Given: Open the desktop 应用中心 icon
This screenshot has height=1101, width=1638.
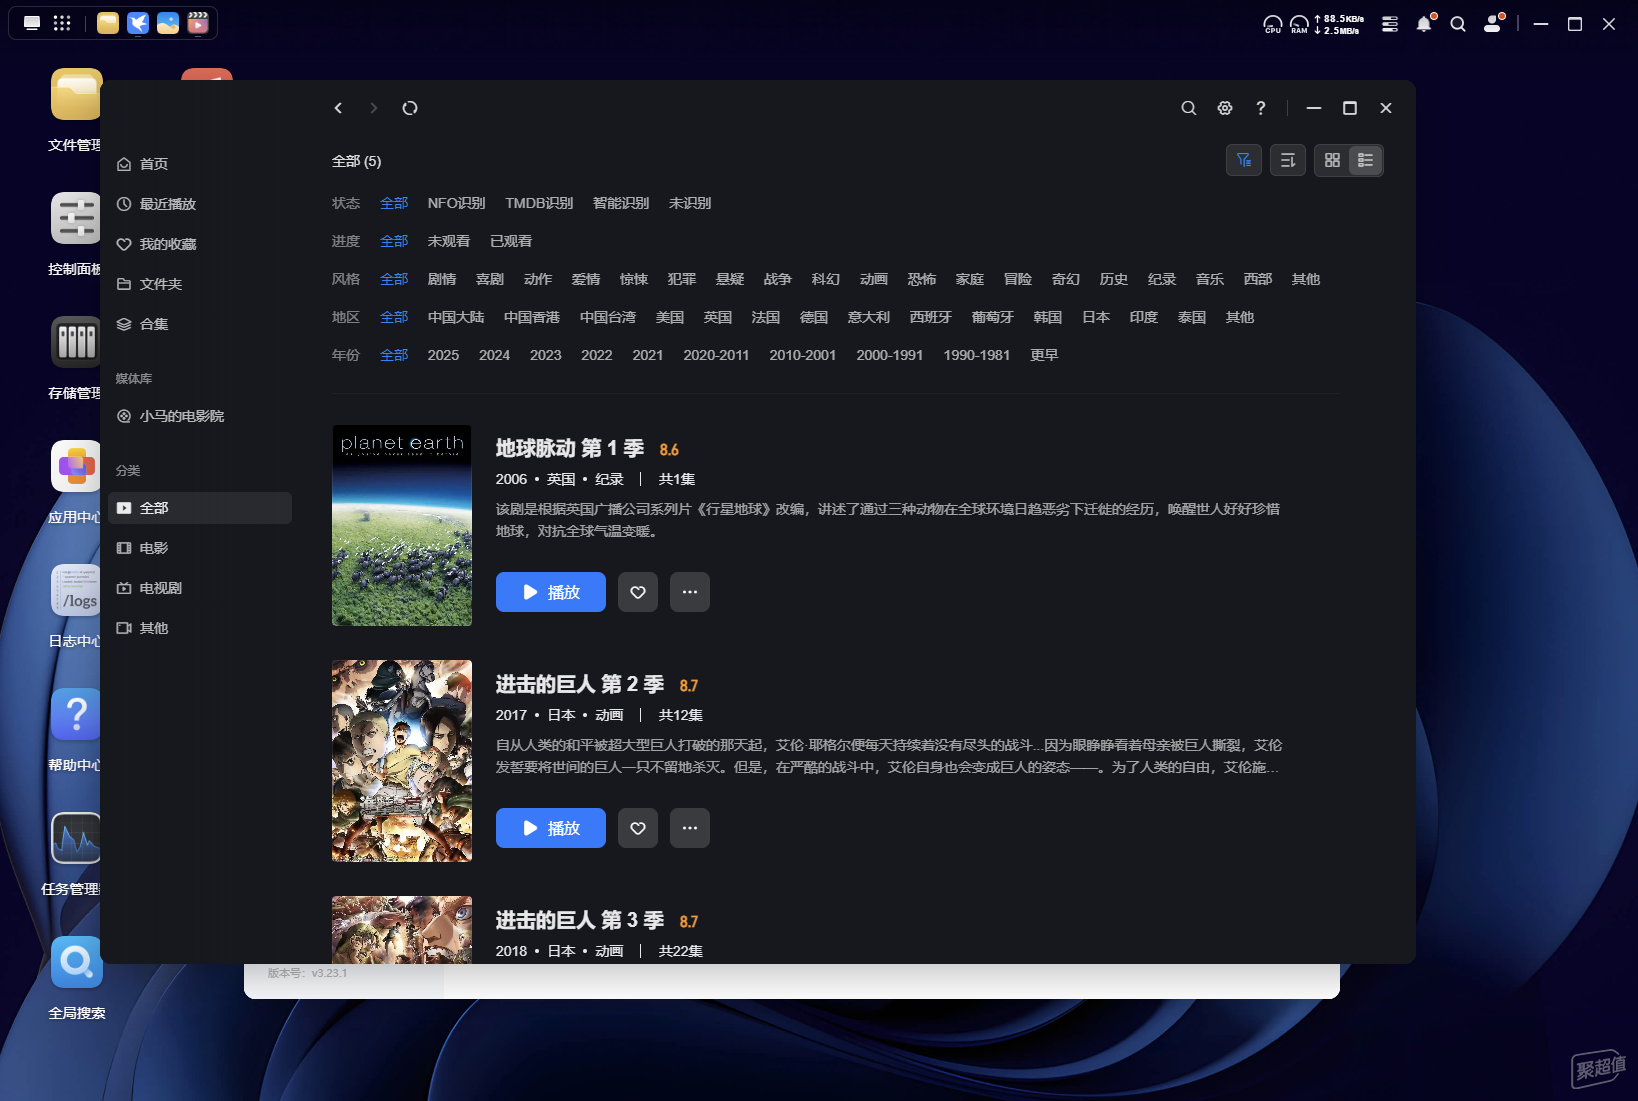Looking at the screenshot, I should [x=76, y=466].
